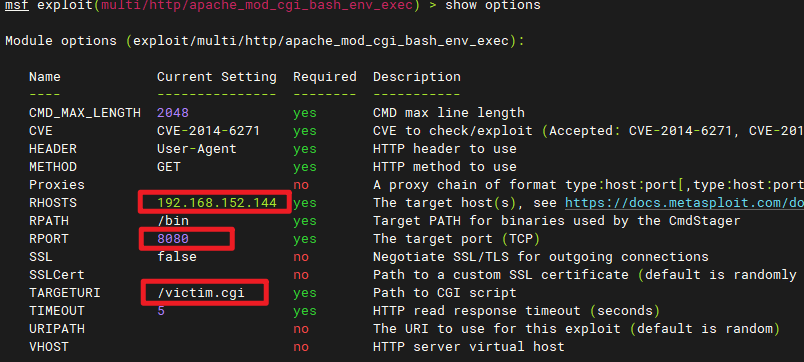Screen dimensions: 804x362
Task: Select the RPORT value 8080
Action: 173,239
